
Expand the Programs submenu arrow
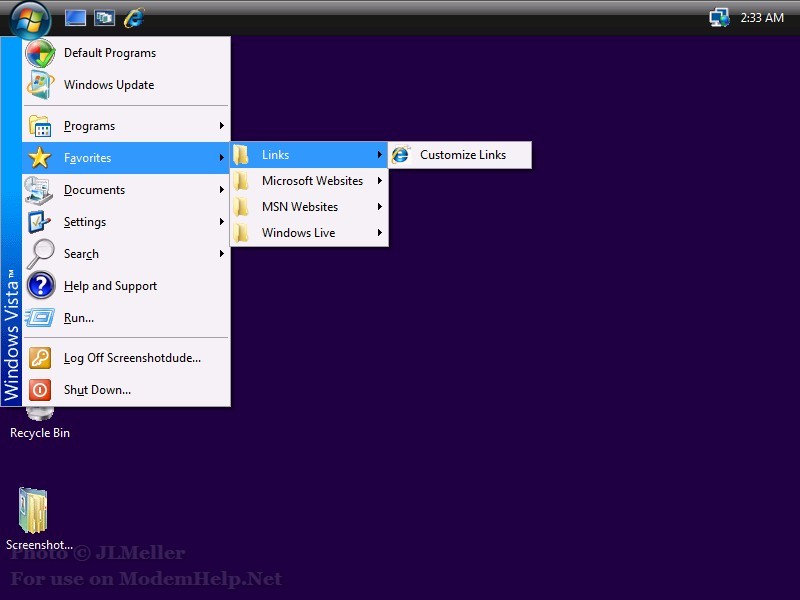pyautogui.click(x=221, y=126)
